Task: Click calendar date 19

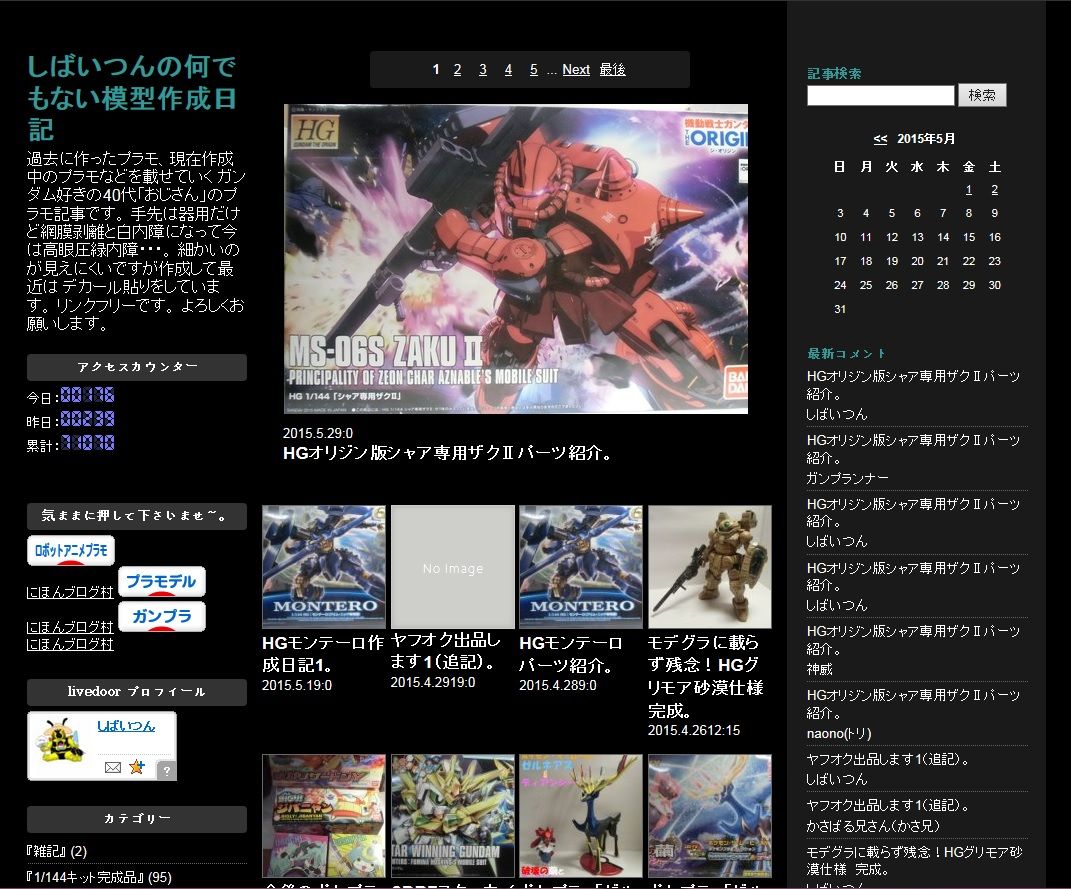Action: [x=891, y=261]
